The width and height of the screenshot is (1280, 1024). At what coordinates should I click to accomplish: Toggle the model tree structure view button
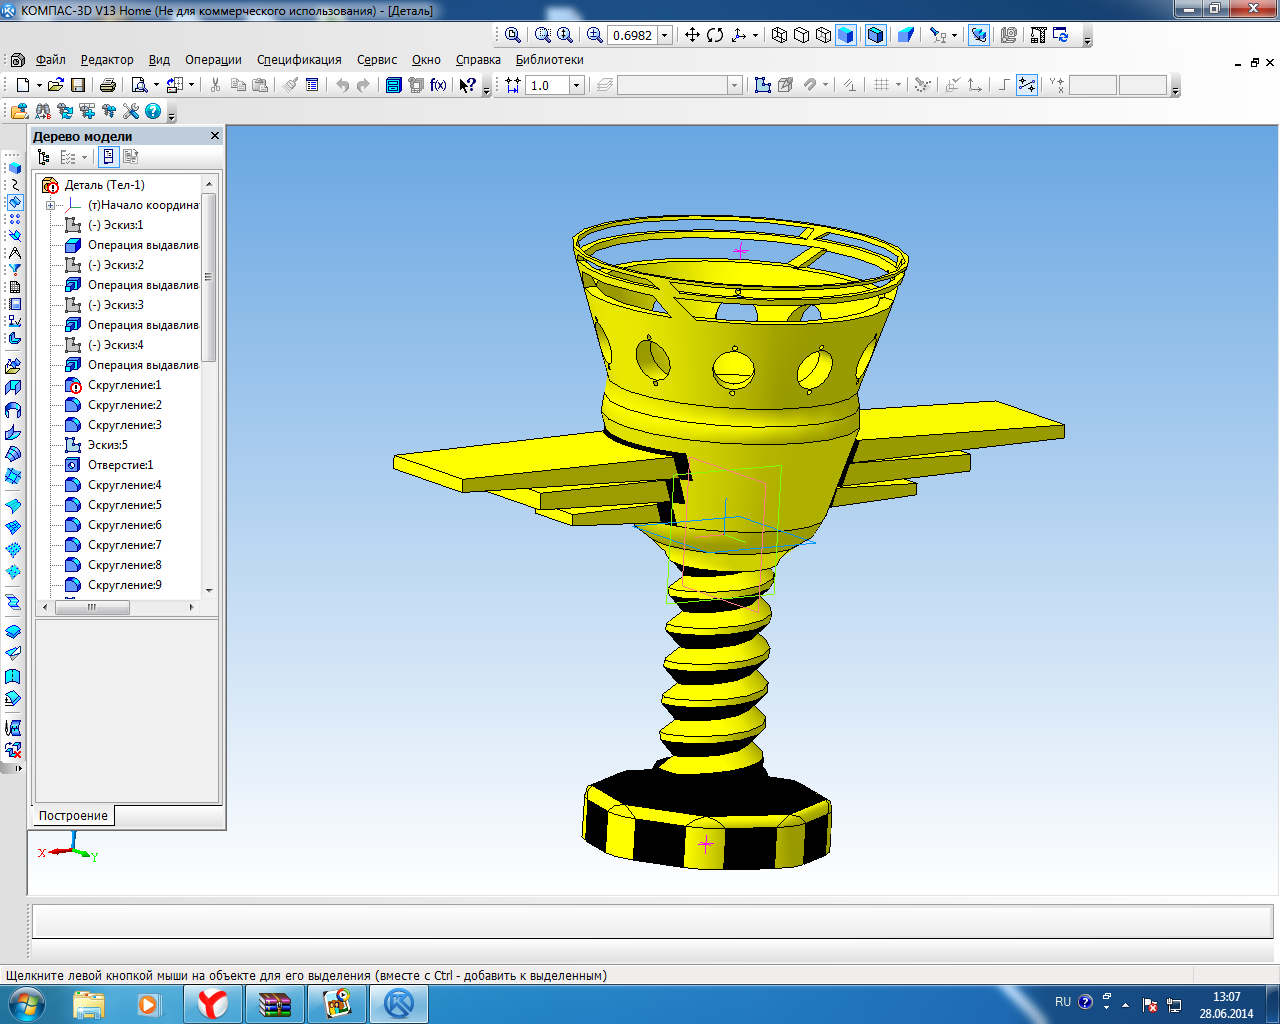pyautogui.click(x=43, y=157)
